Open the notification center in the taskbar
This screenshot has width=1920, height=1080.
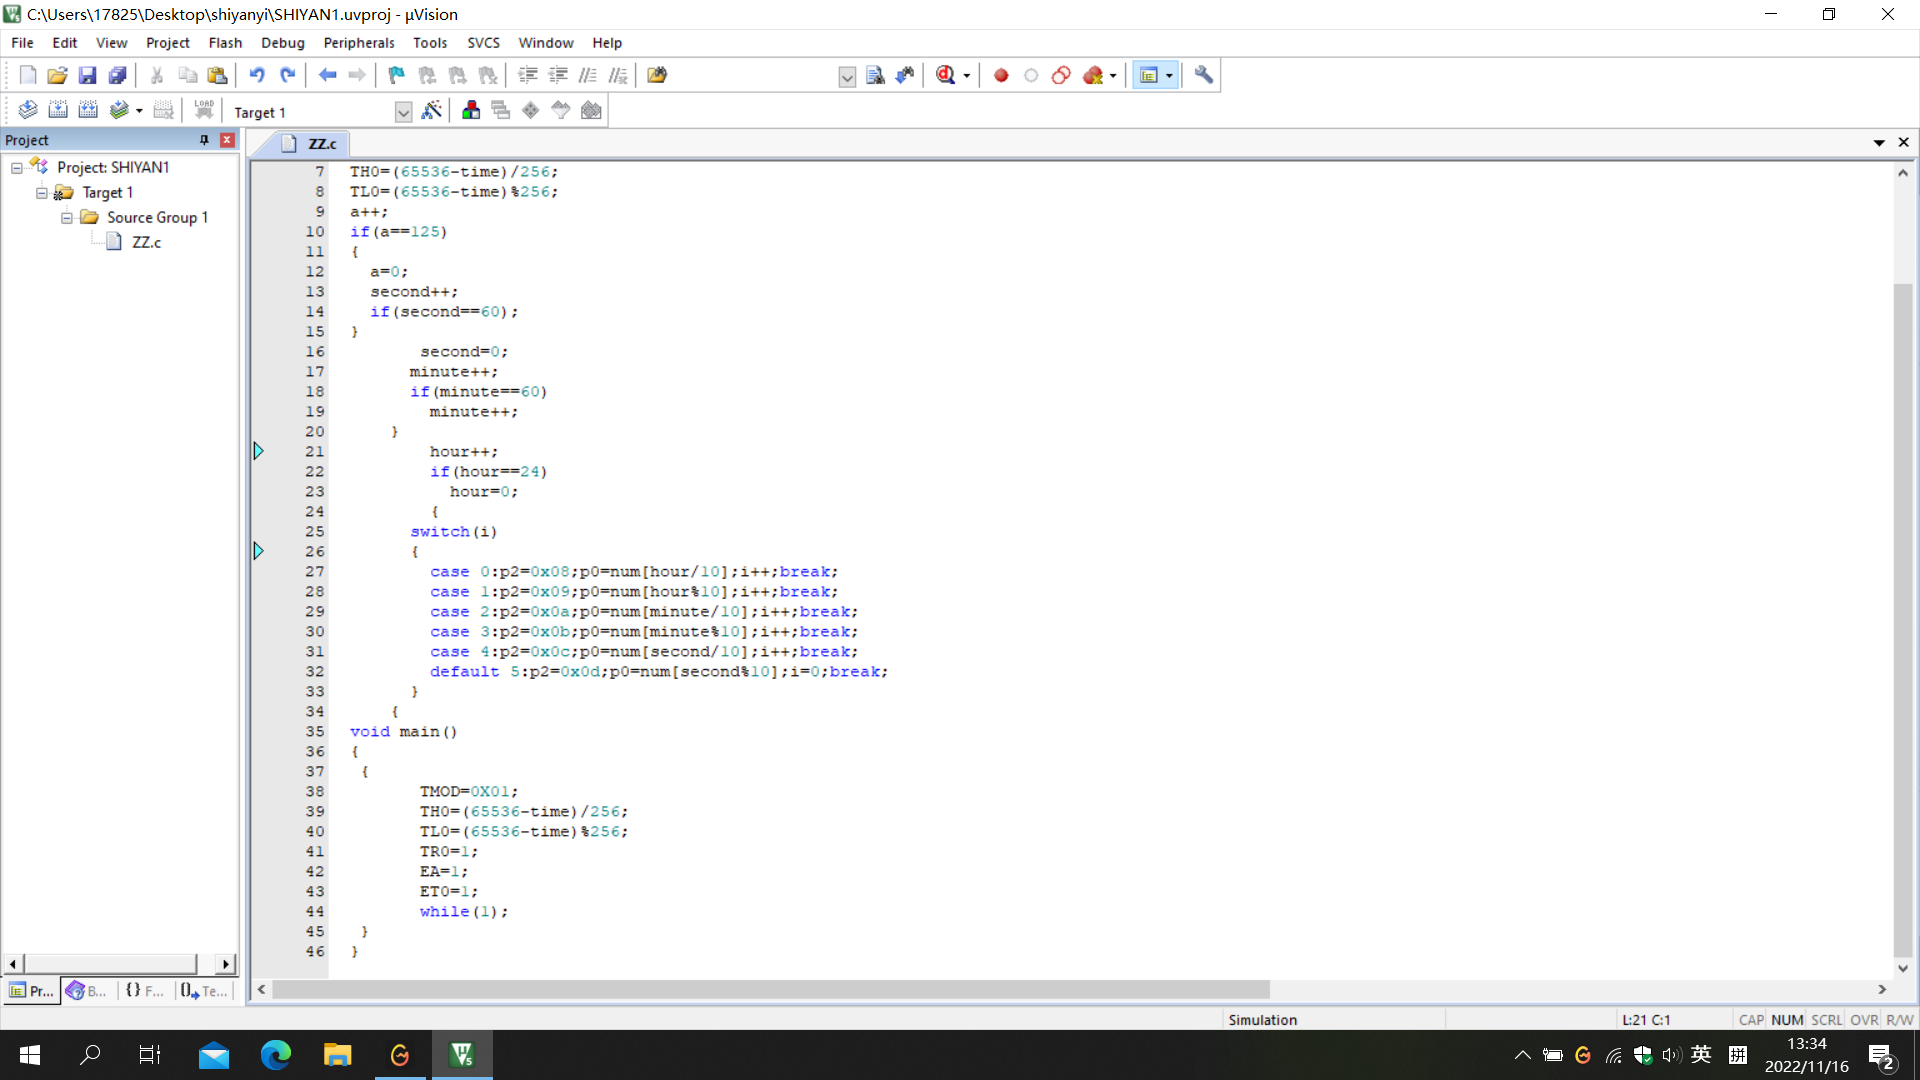click(x=1881, y=1056)
